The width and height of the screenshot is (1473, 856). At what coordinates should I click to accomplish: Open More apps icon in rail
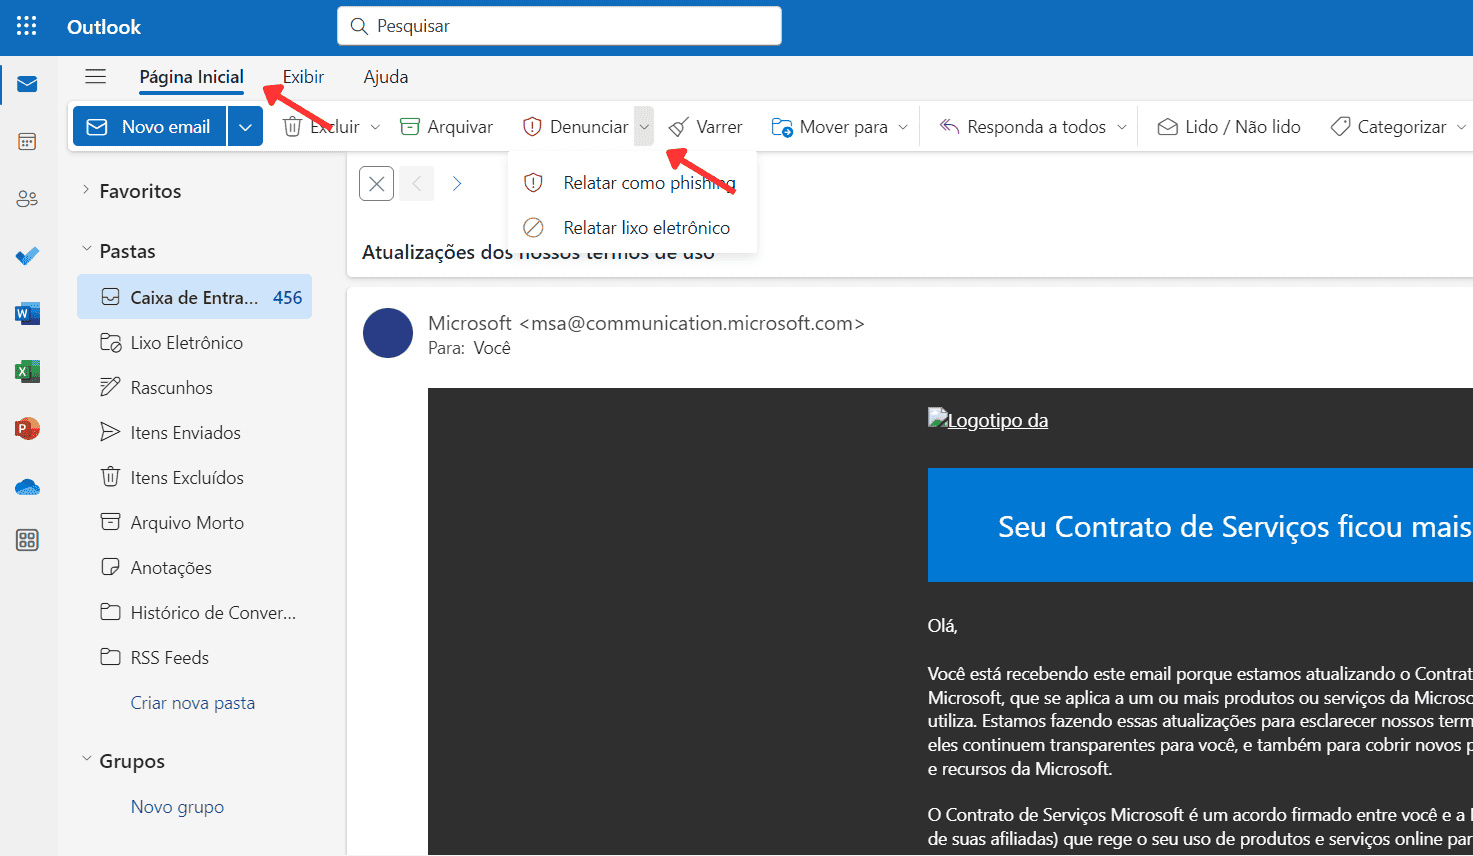coord(27,540)
